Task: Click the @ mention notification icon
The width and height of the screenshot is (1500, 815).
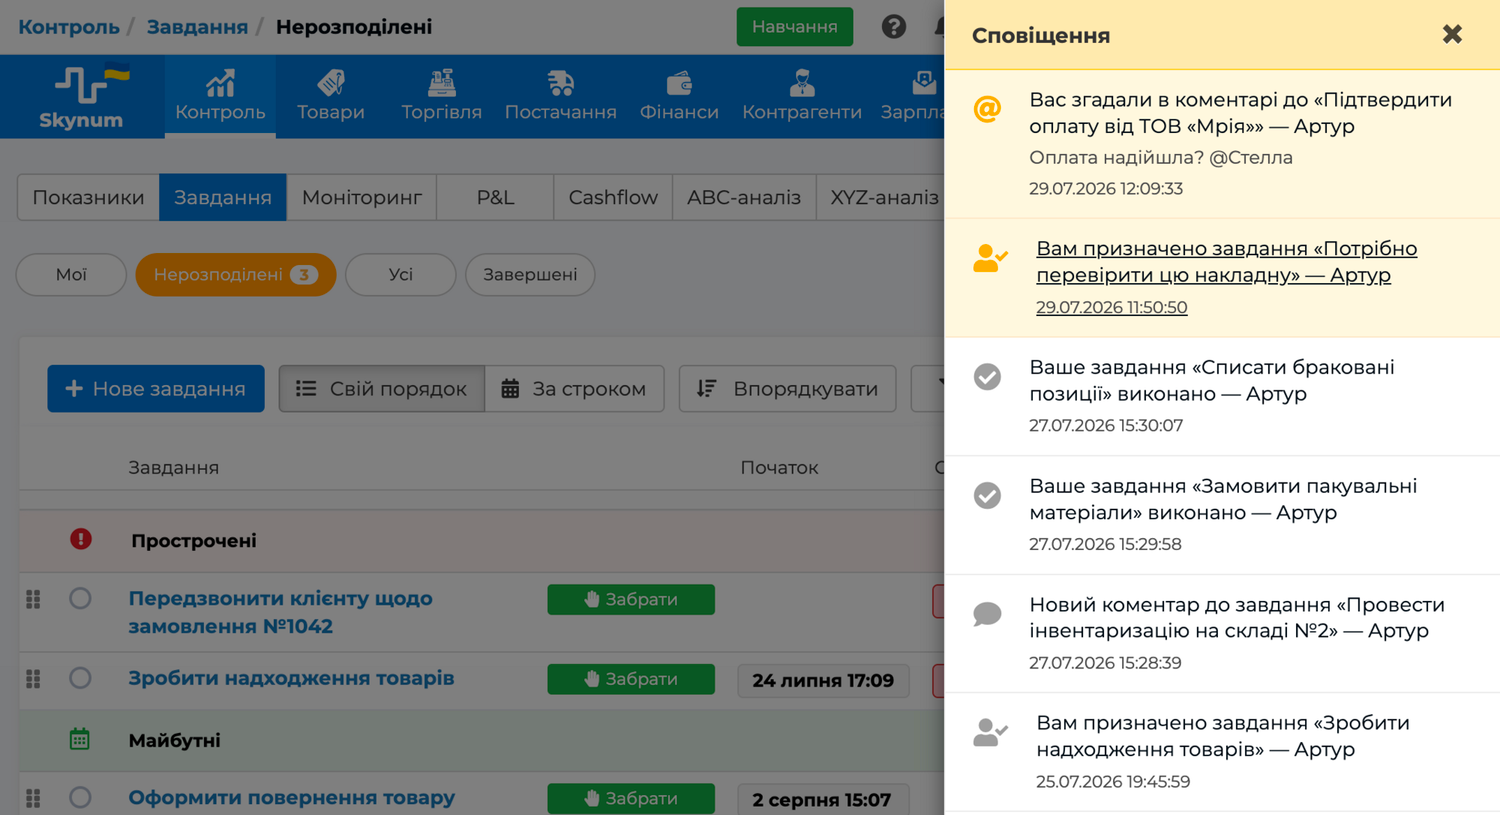Action: point(987,108)
